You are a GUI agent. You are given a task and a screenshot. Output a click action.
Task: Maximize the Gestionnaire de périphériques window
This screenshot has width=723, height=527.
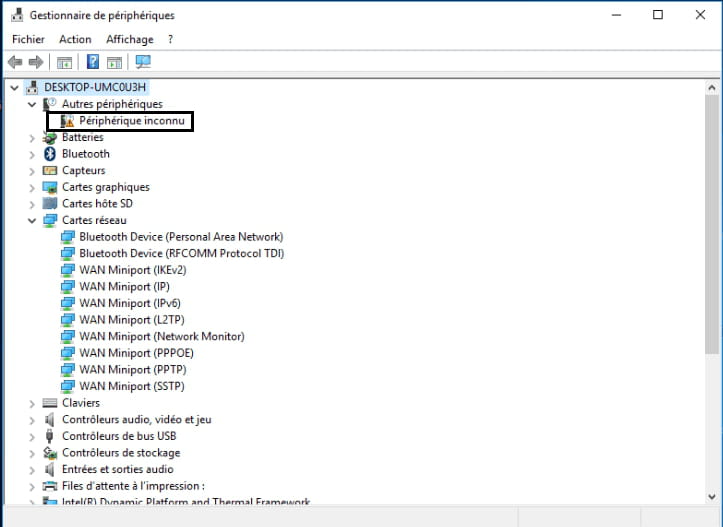click(x=658, y=15)
